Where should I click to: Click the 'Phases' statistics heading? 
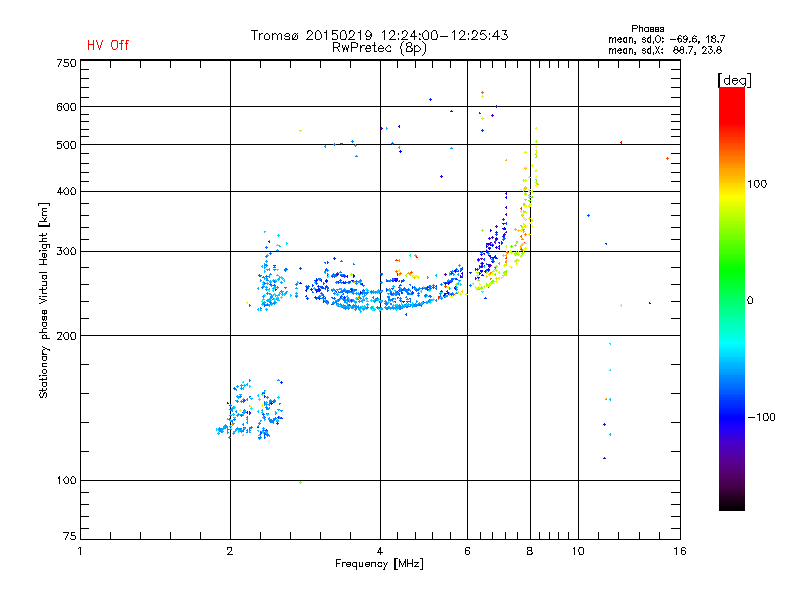coord(647,29)
